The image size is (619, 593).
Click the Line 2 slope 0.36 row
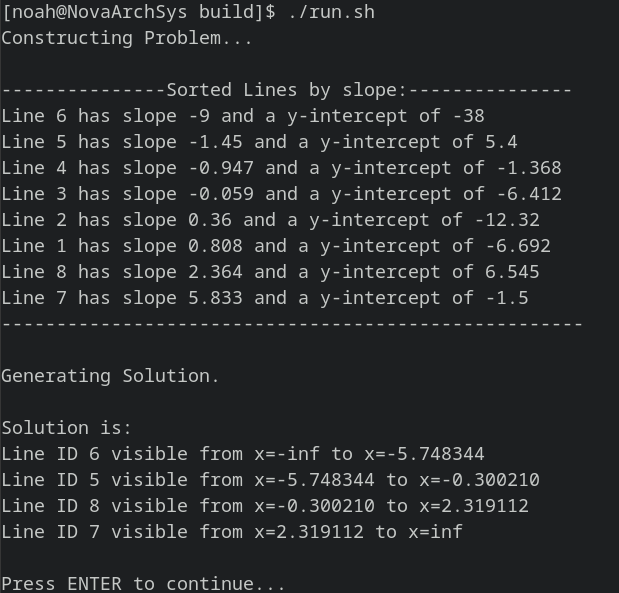(270, 220)
